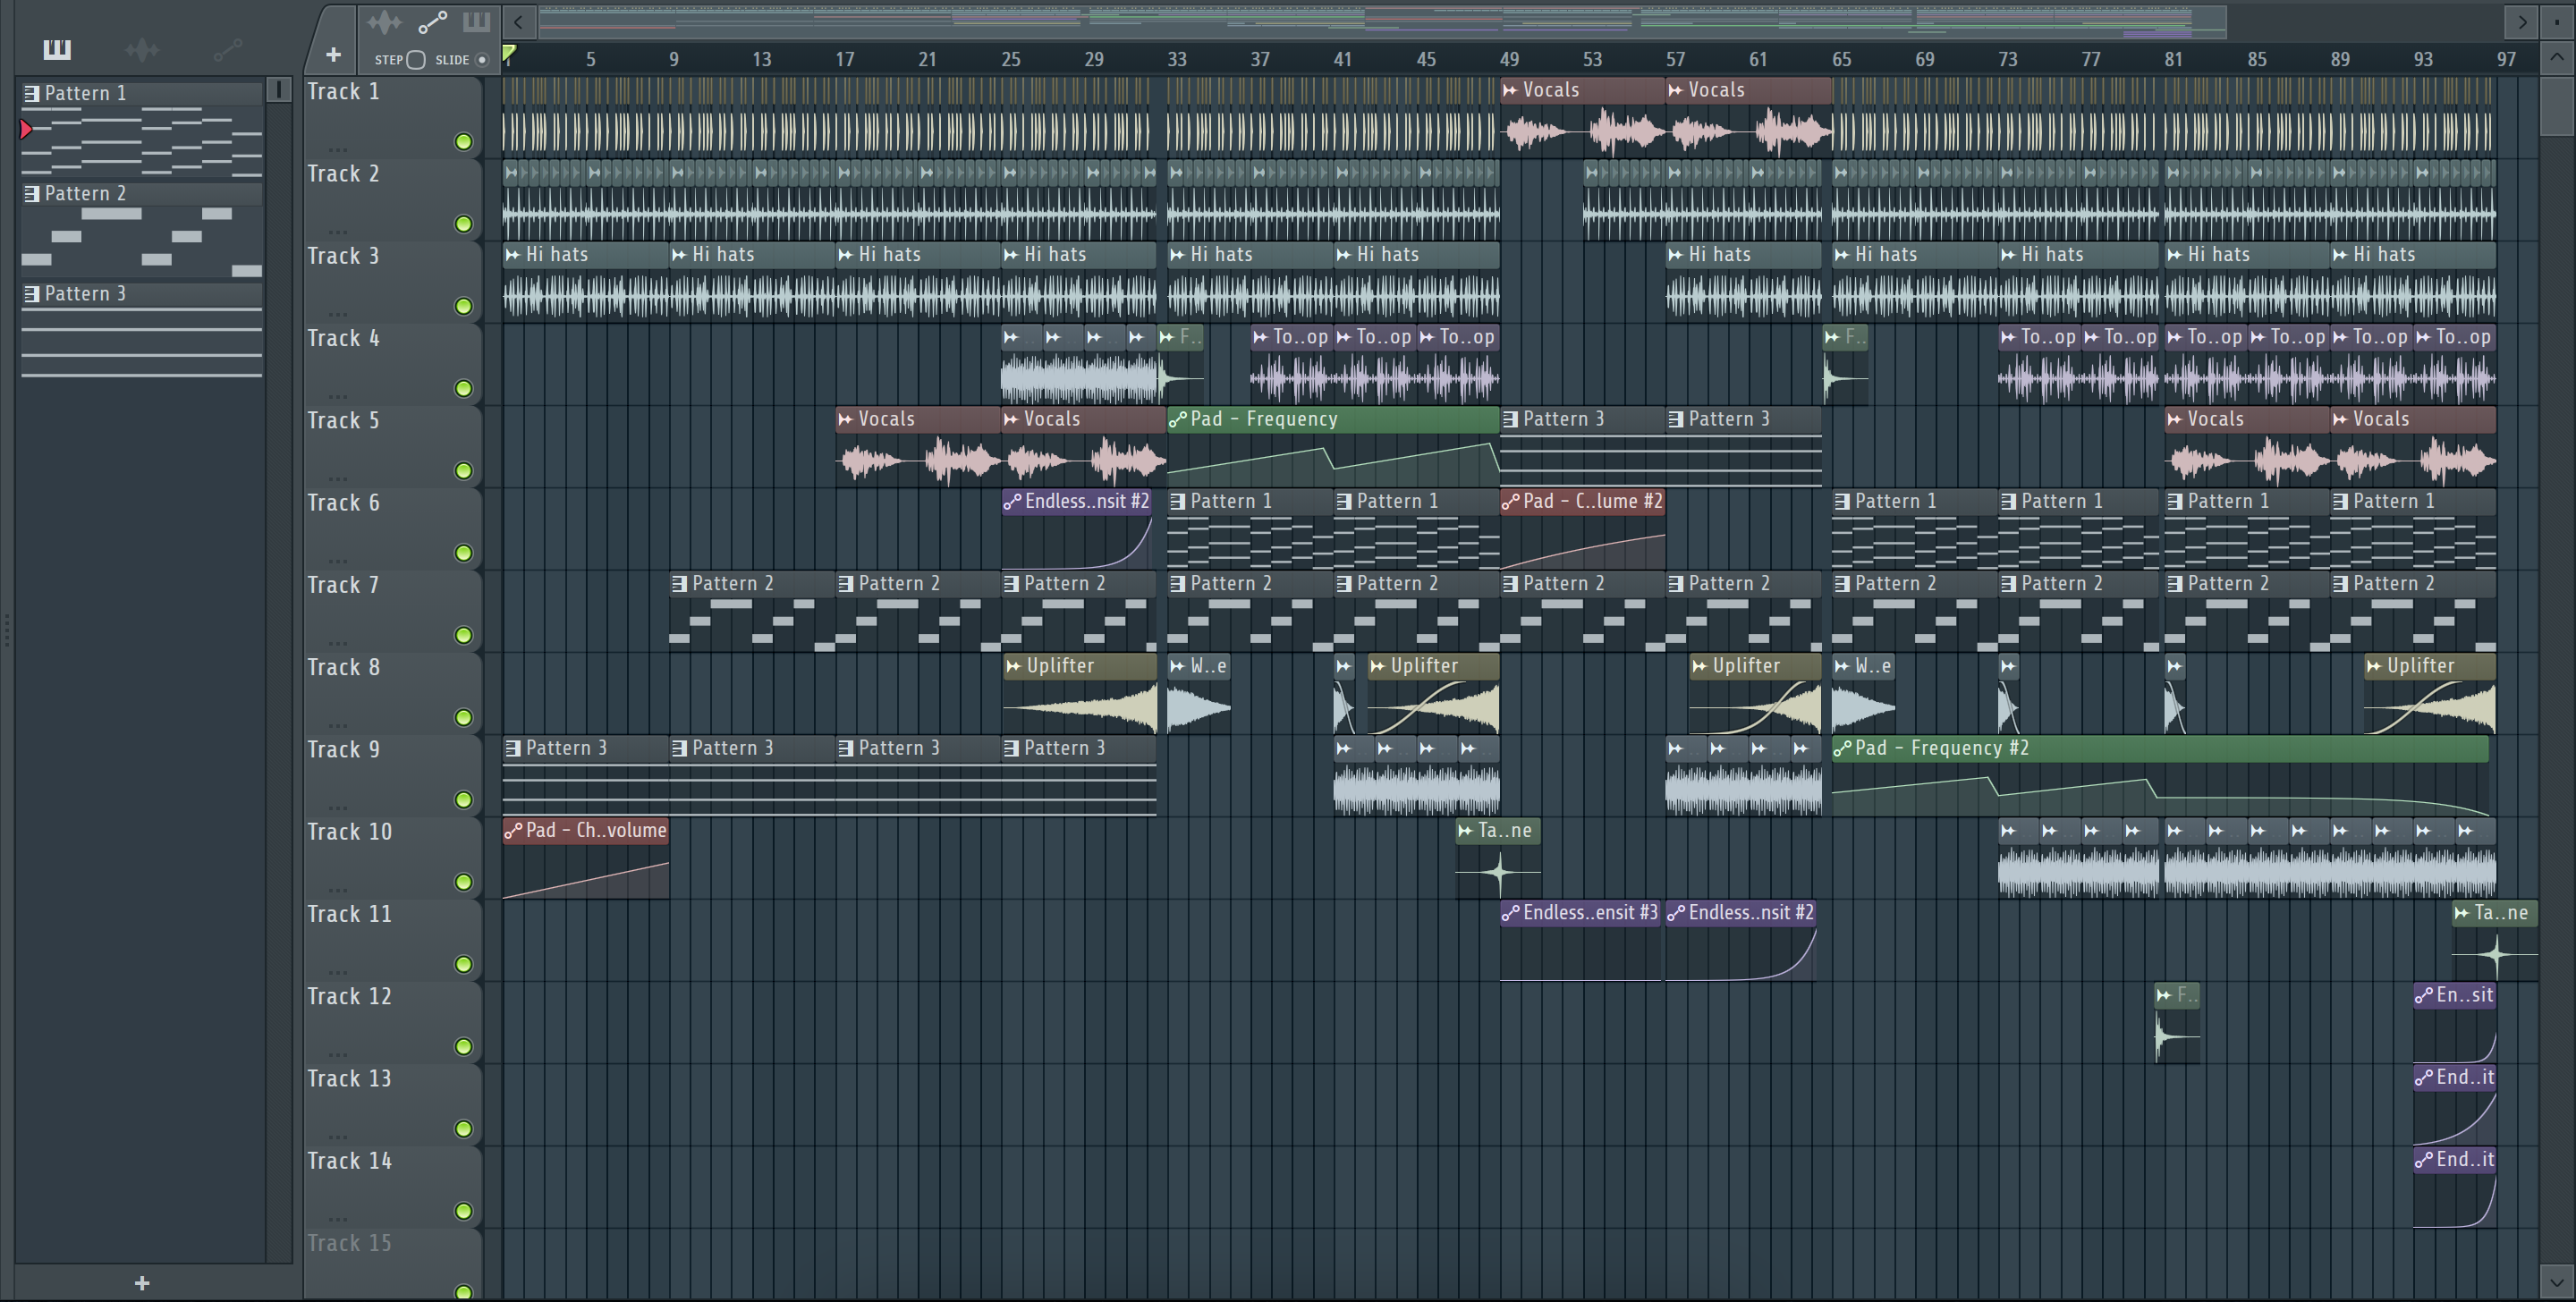Click the vertical scrollbar thumb of the playlist
The image size is (2576, 1302).
pos(2556,106)
